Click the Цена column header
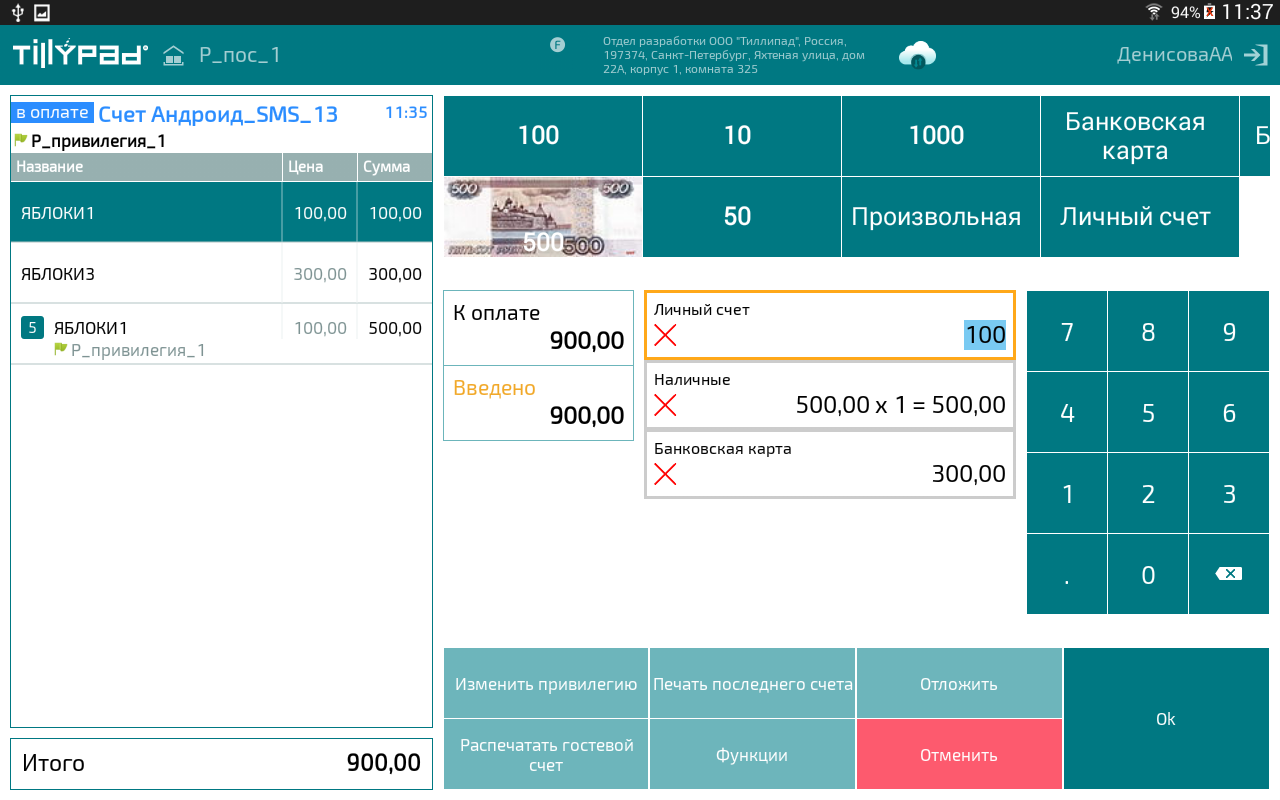Viewport: 1280px width, 800px height. click(x=319, y=167)
